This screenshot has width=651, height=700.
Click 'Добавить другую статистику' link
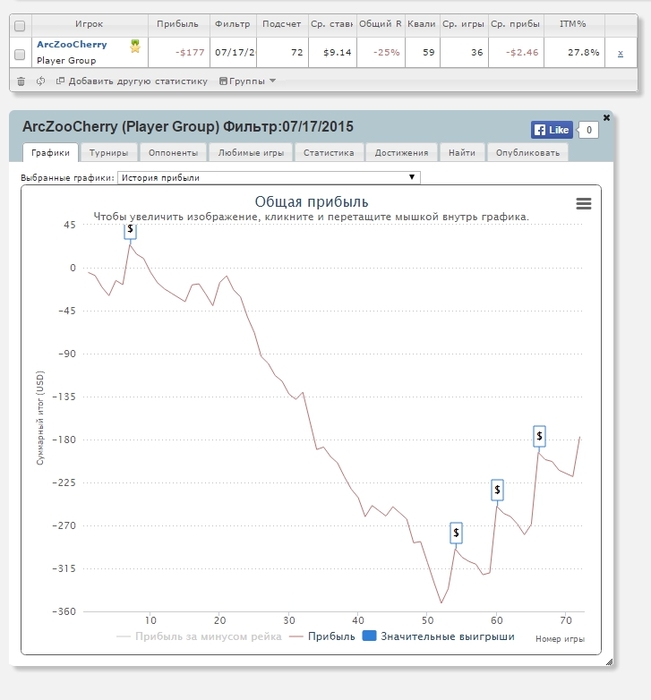132,81
